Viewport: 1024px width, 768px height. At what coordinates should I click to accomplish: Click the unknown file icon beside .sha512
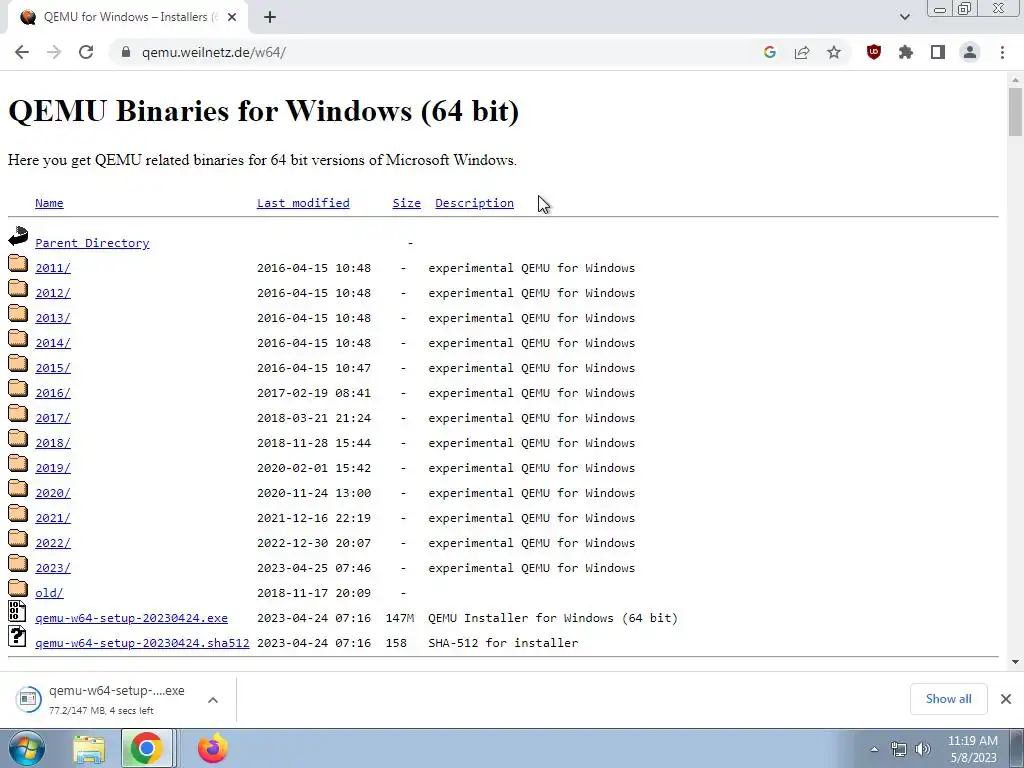coord(18,636)
